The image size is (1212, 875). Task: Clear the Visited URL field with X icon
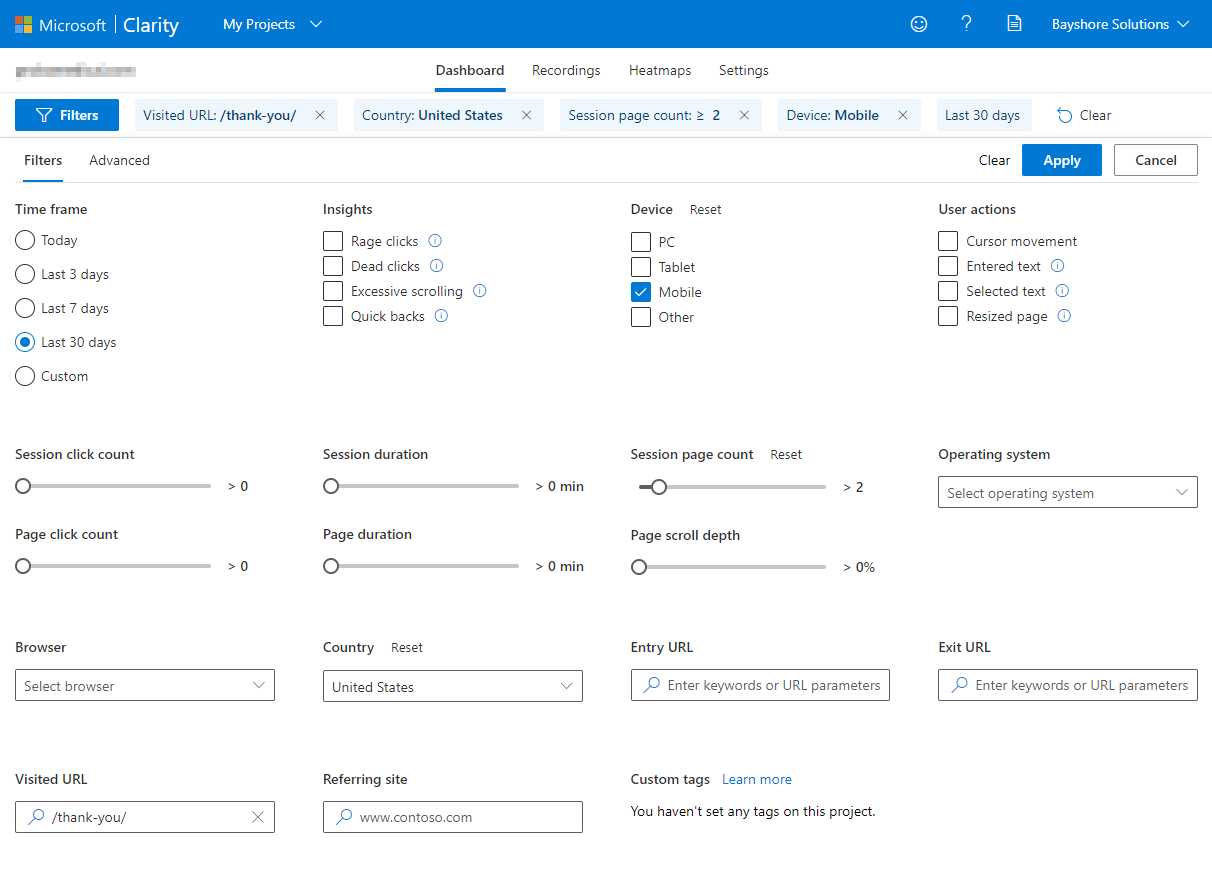(258, 817)
